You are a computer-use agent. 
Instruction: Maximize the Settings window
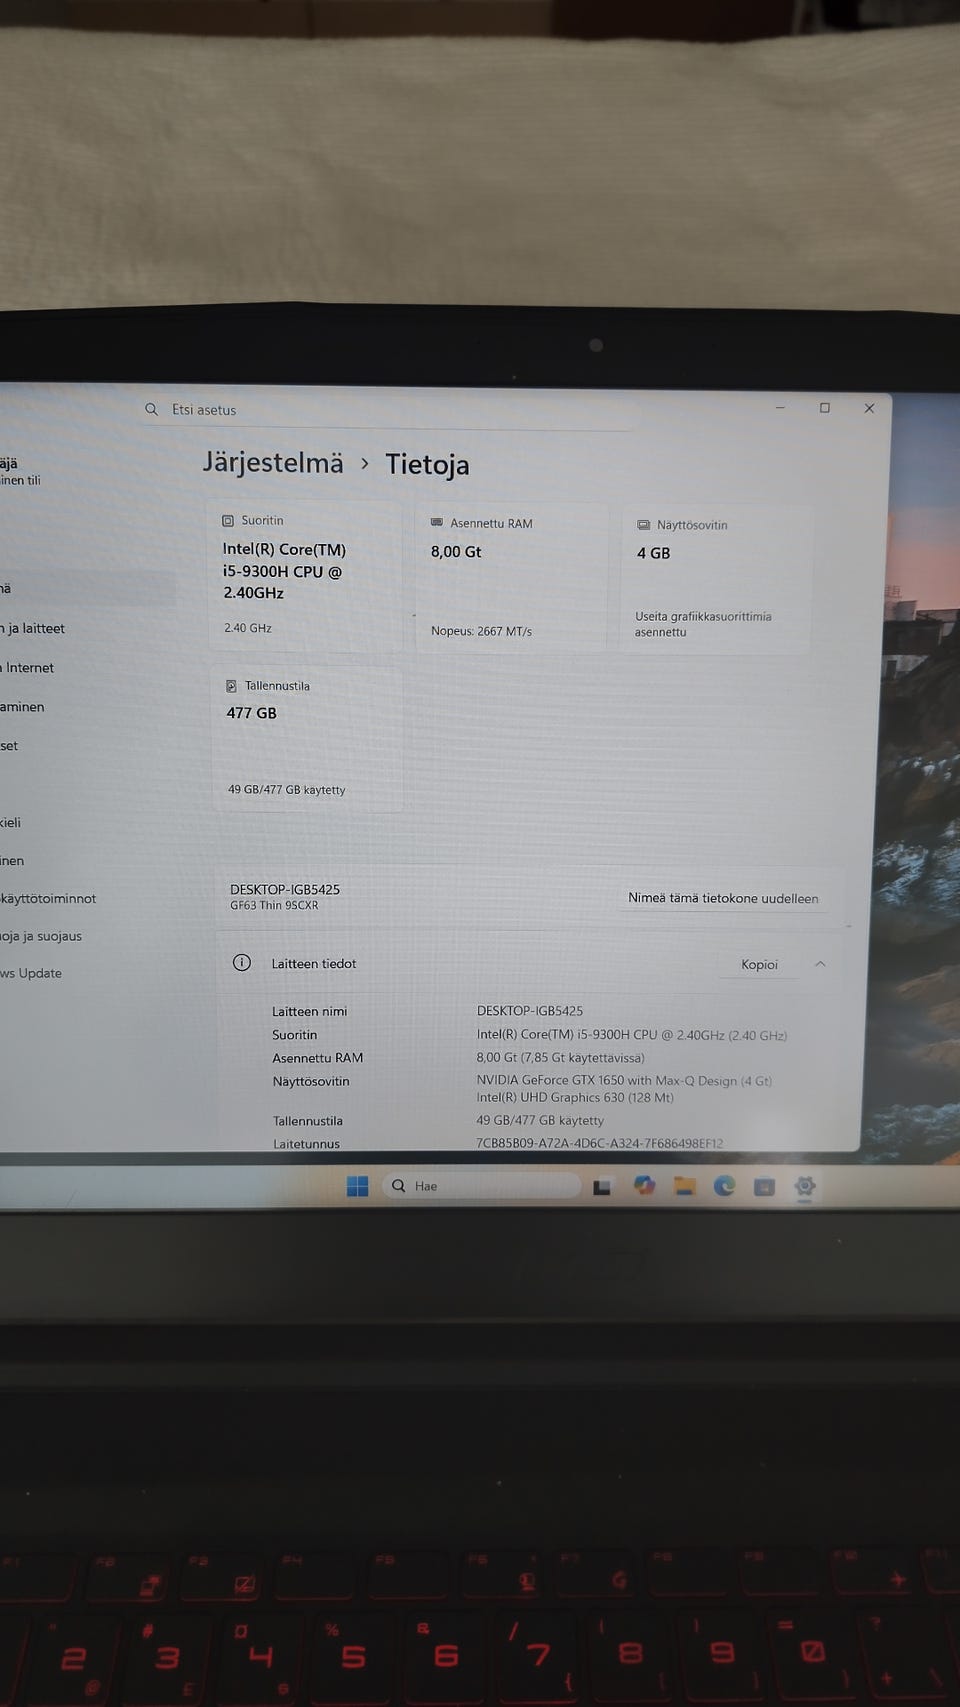825,408
